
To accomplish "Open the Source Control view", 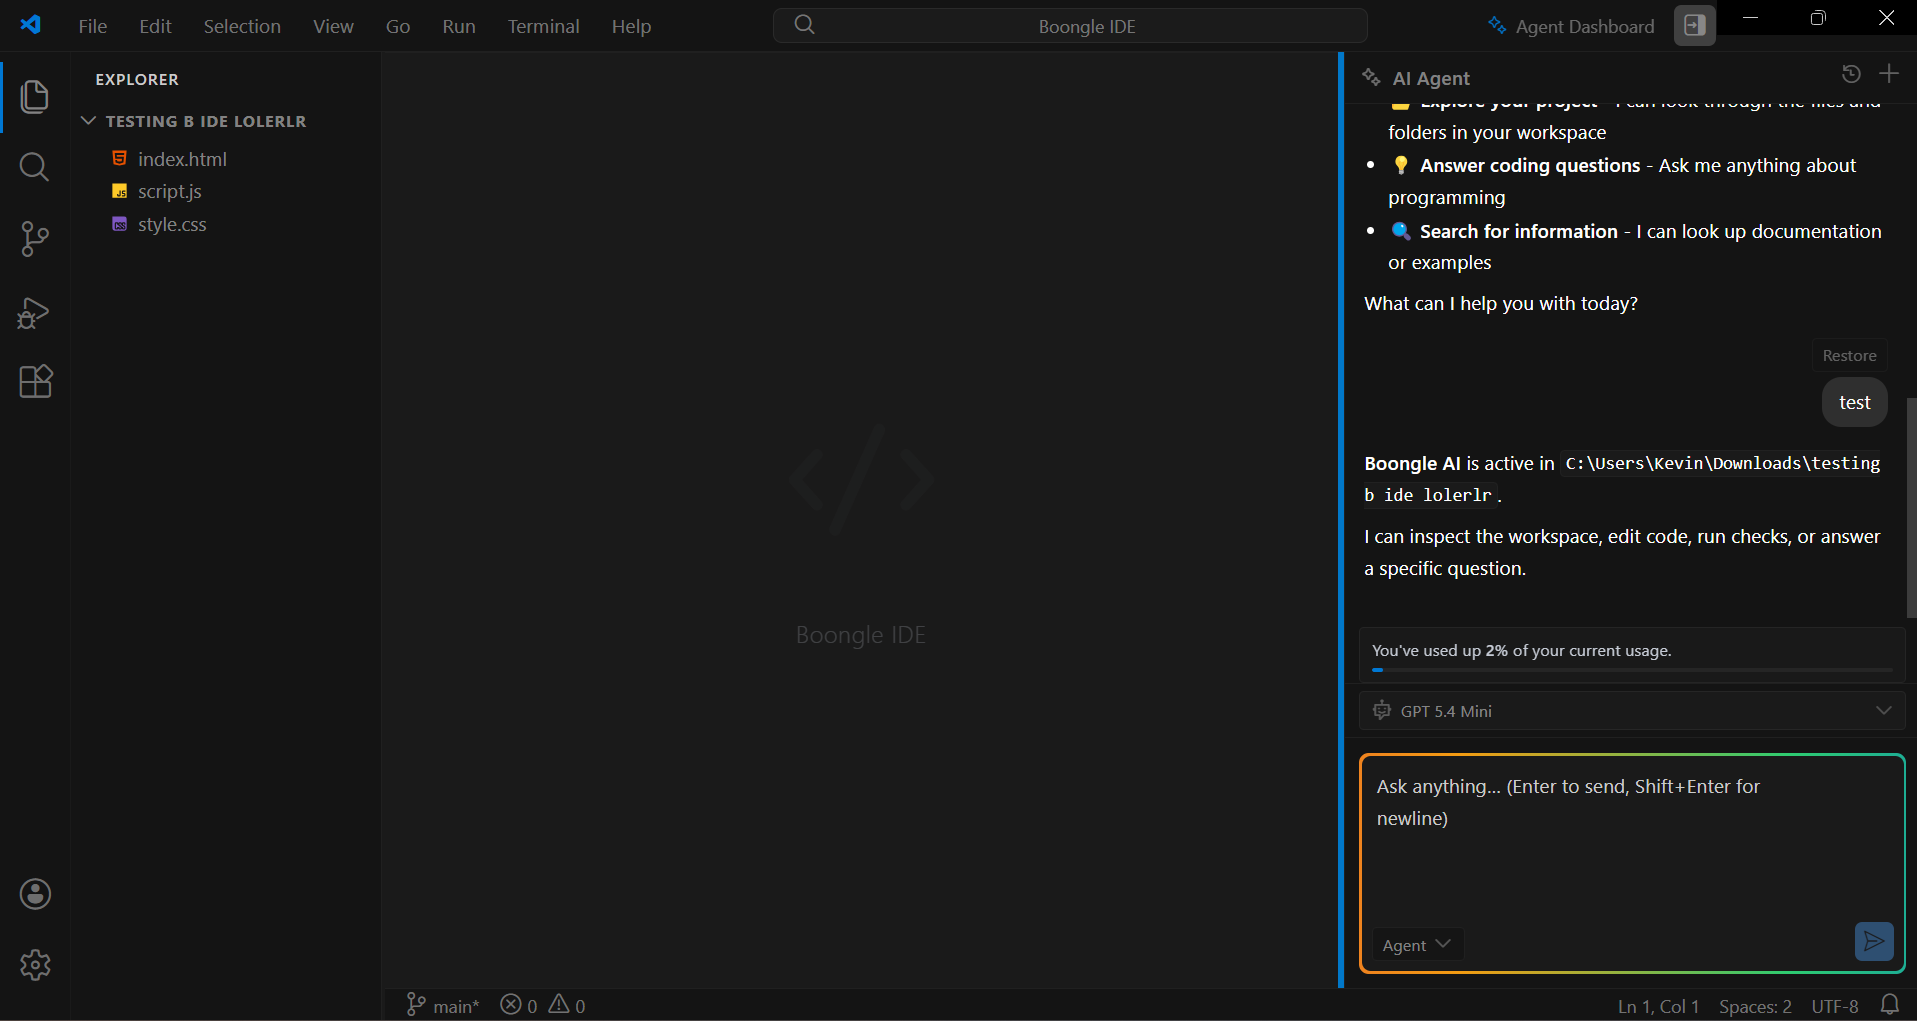I will 35,239.
